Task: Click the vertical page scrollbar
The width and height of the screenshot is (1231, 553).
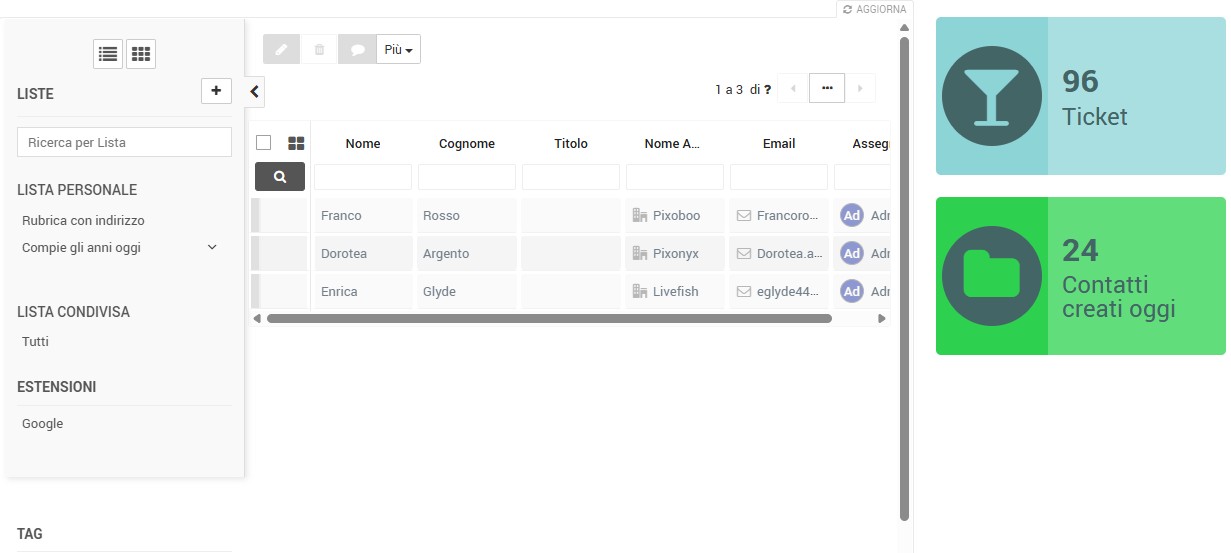Action: tap(904, 279)
